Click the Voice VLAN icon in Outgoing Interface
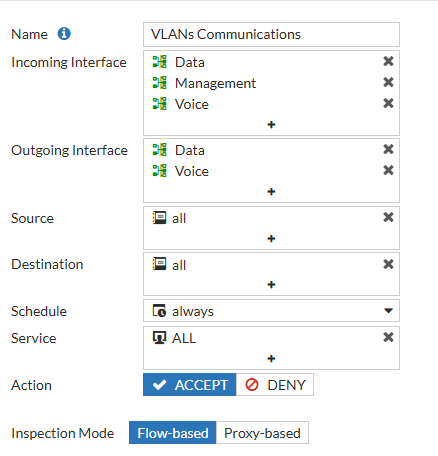 (159, 171)
